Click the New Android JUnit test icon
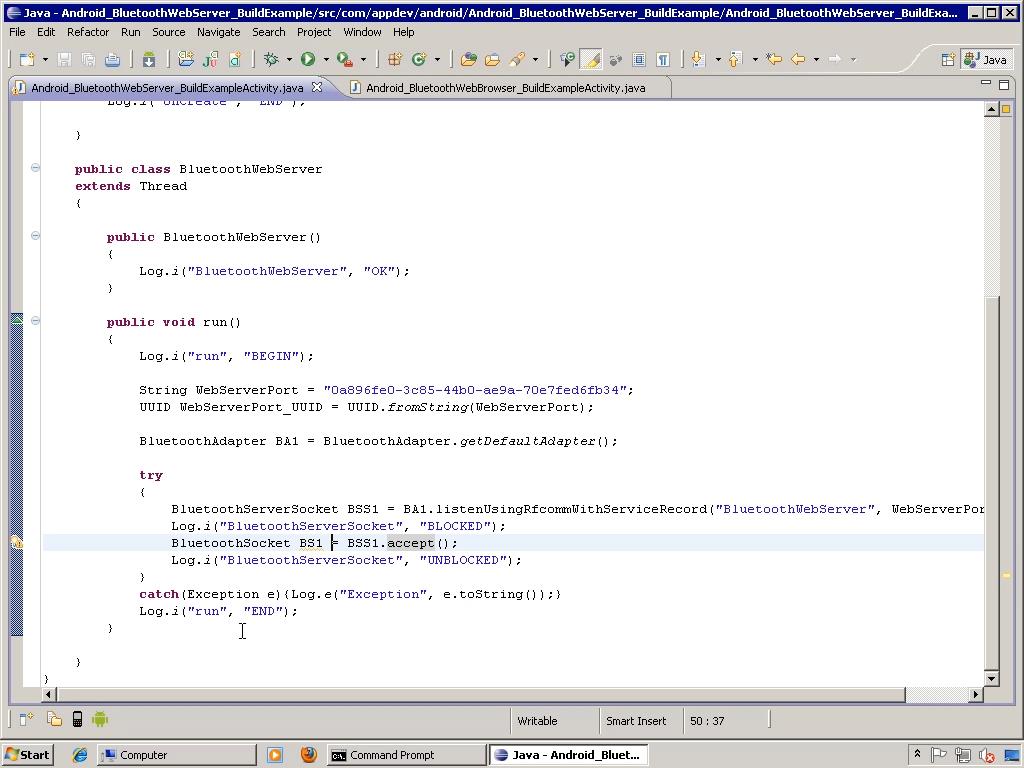 tap(210, 59)
